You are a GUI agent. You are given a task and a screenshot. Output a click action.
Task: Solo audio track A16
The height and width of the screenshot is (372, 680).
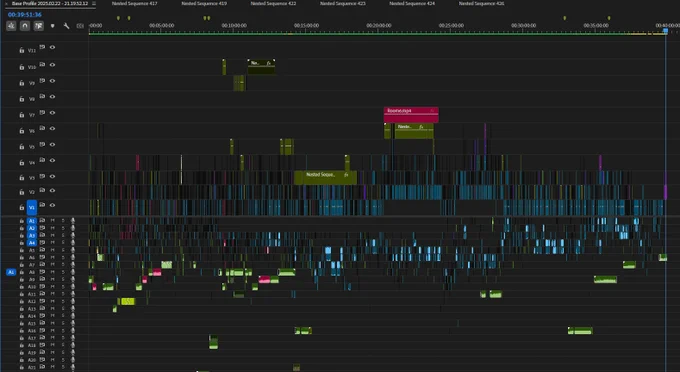[63, 331]
